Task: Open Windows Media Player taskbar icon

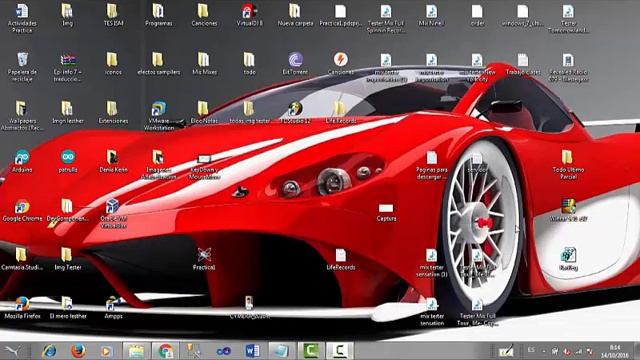Action: [106, 351]
